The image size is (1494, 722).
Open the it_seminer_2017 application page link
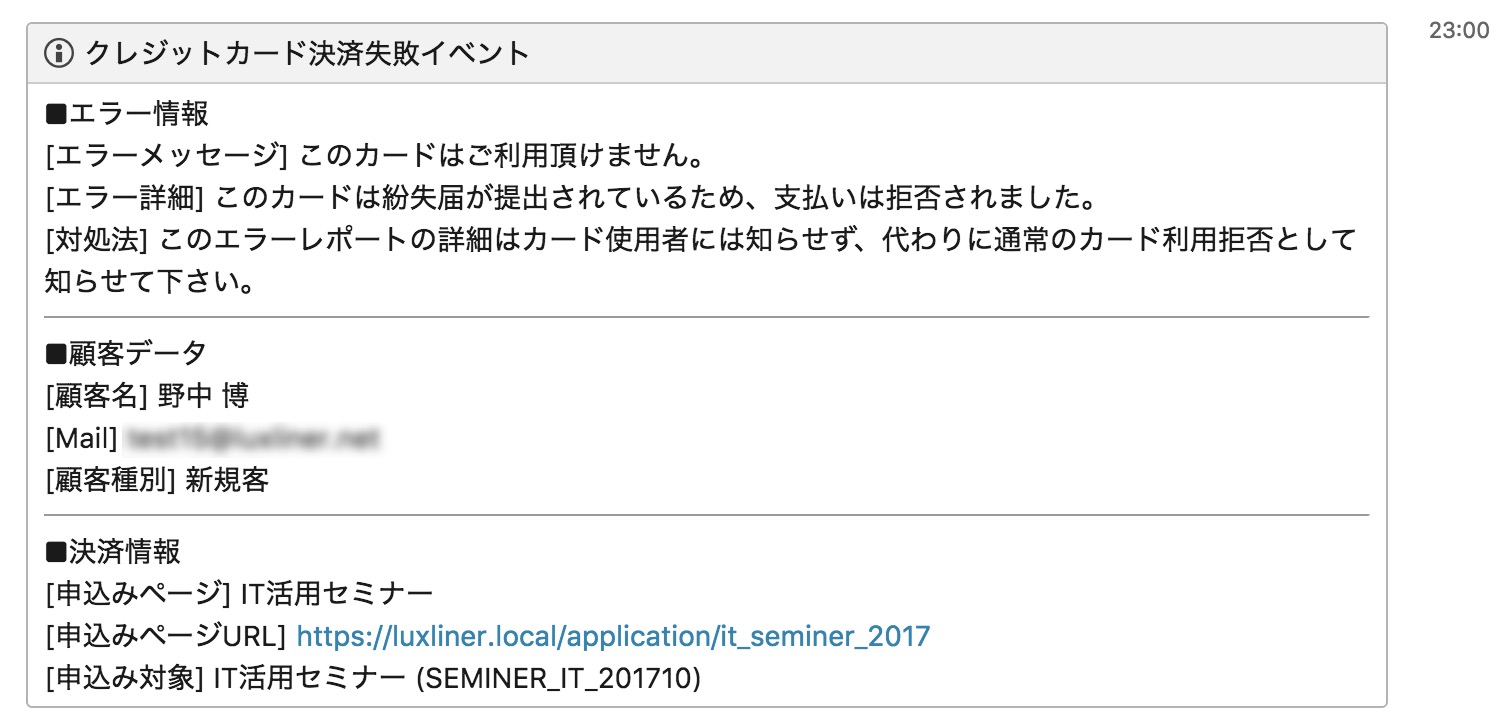[x=613, y=636]
